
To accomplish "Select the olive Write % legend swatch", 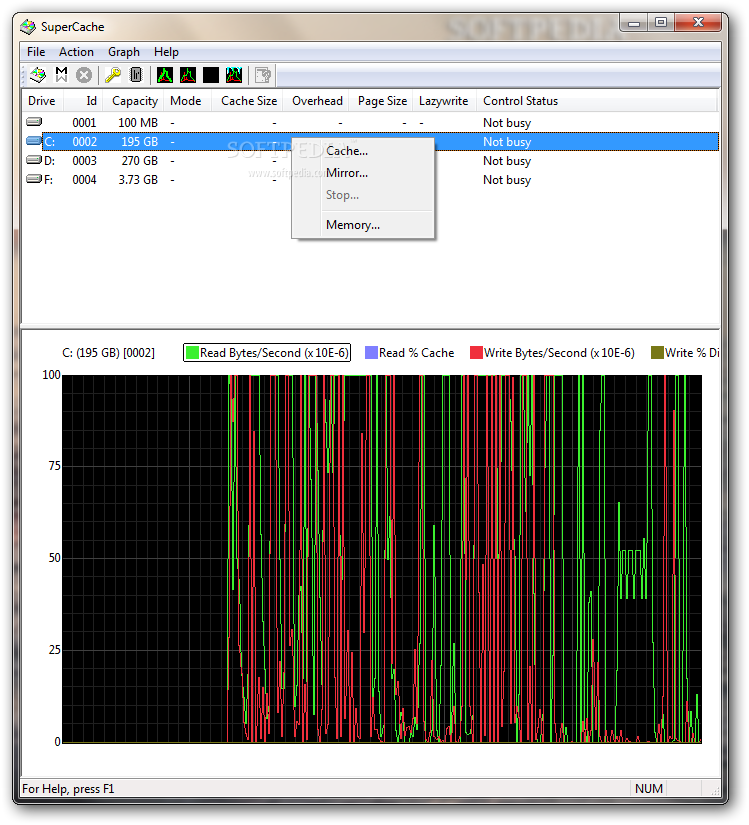I will [657, 353].
